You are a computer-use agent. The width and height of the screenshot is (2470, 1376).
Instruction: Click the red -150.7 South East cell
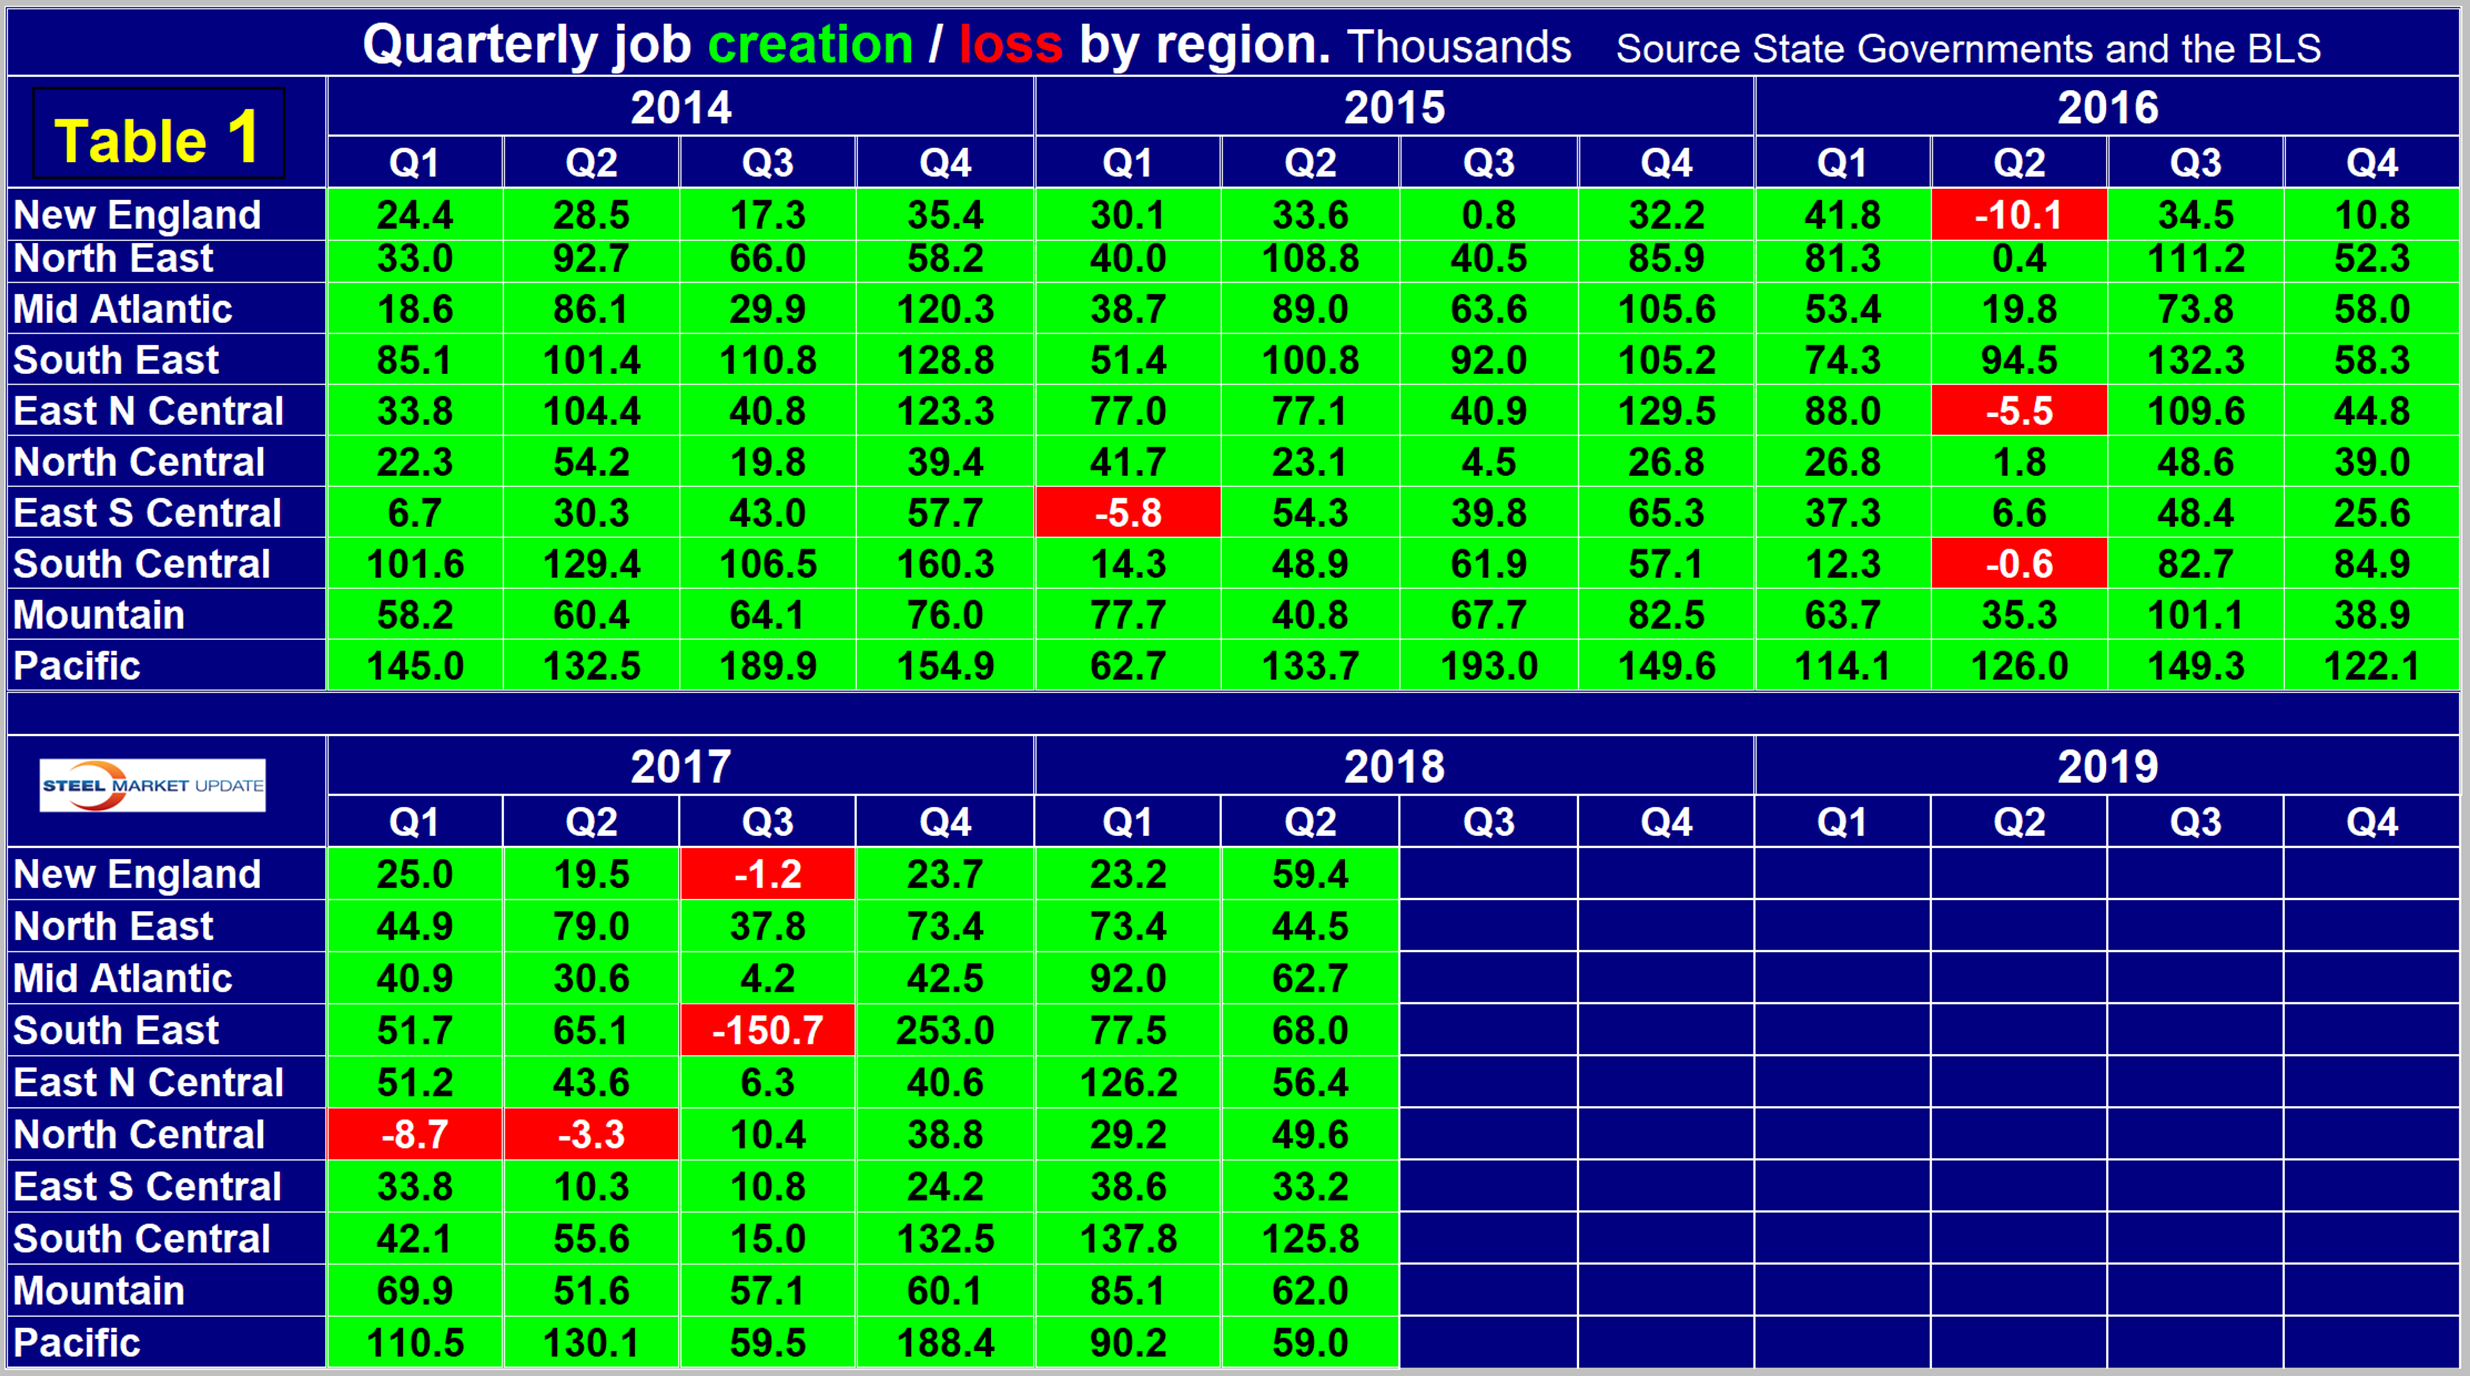(x=767, y=1030)
